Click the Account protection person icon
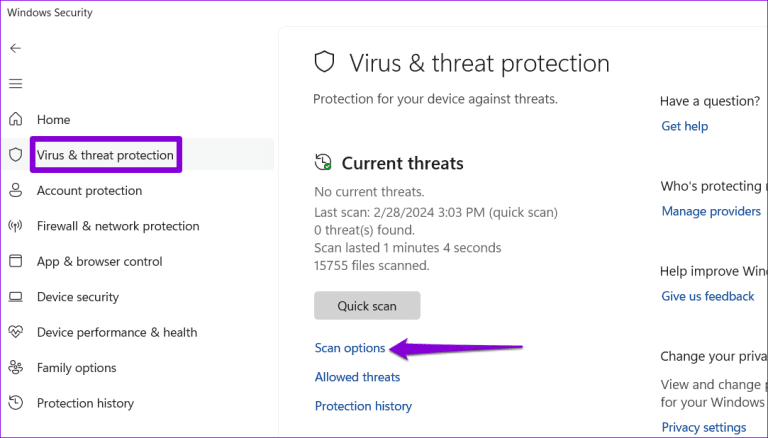This screenshot has width=768, height=438. 16,191
